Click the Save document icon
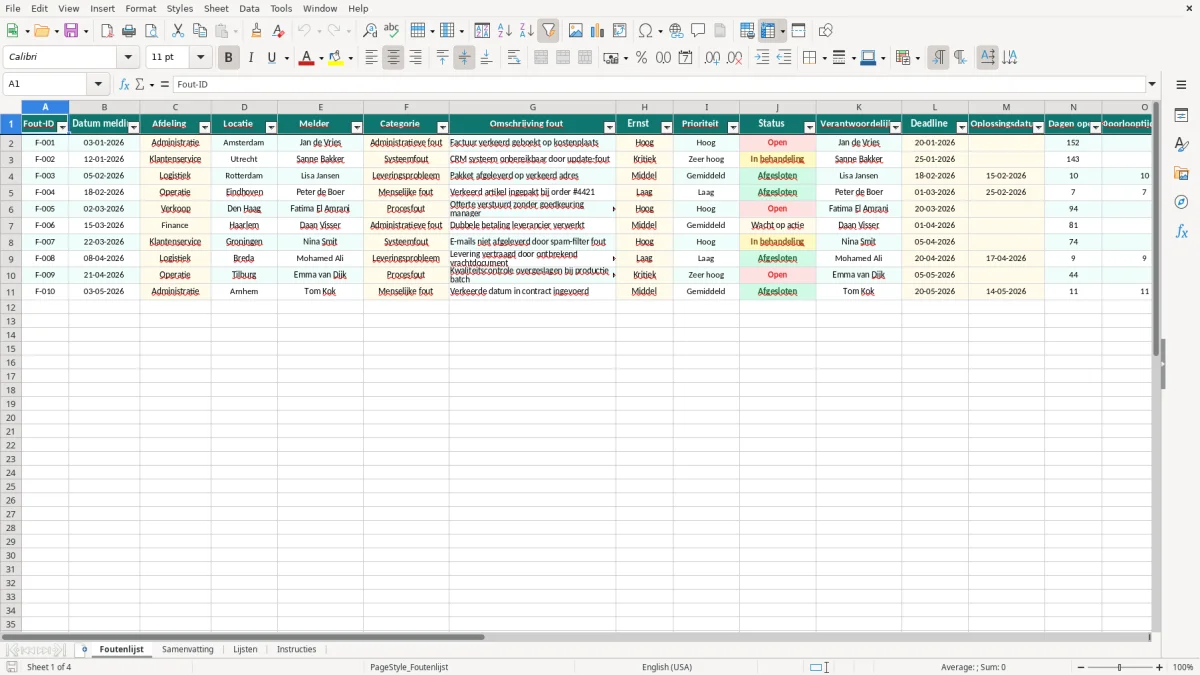Viewport: 1200px width, 675px height. (71, 31)
